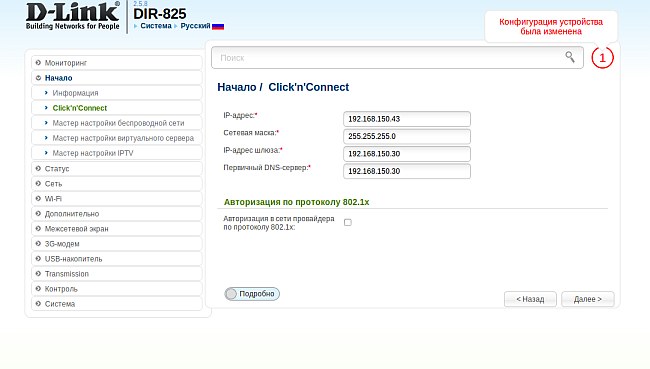The height and width of the screenshot is (369, 650).
Task: Click the < Назад button
Action: (x=530, y=299)
